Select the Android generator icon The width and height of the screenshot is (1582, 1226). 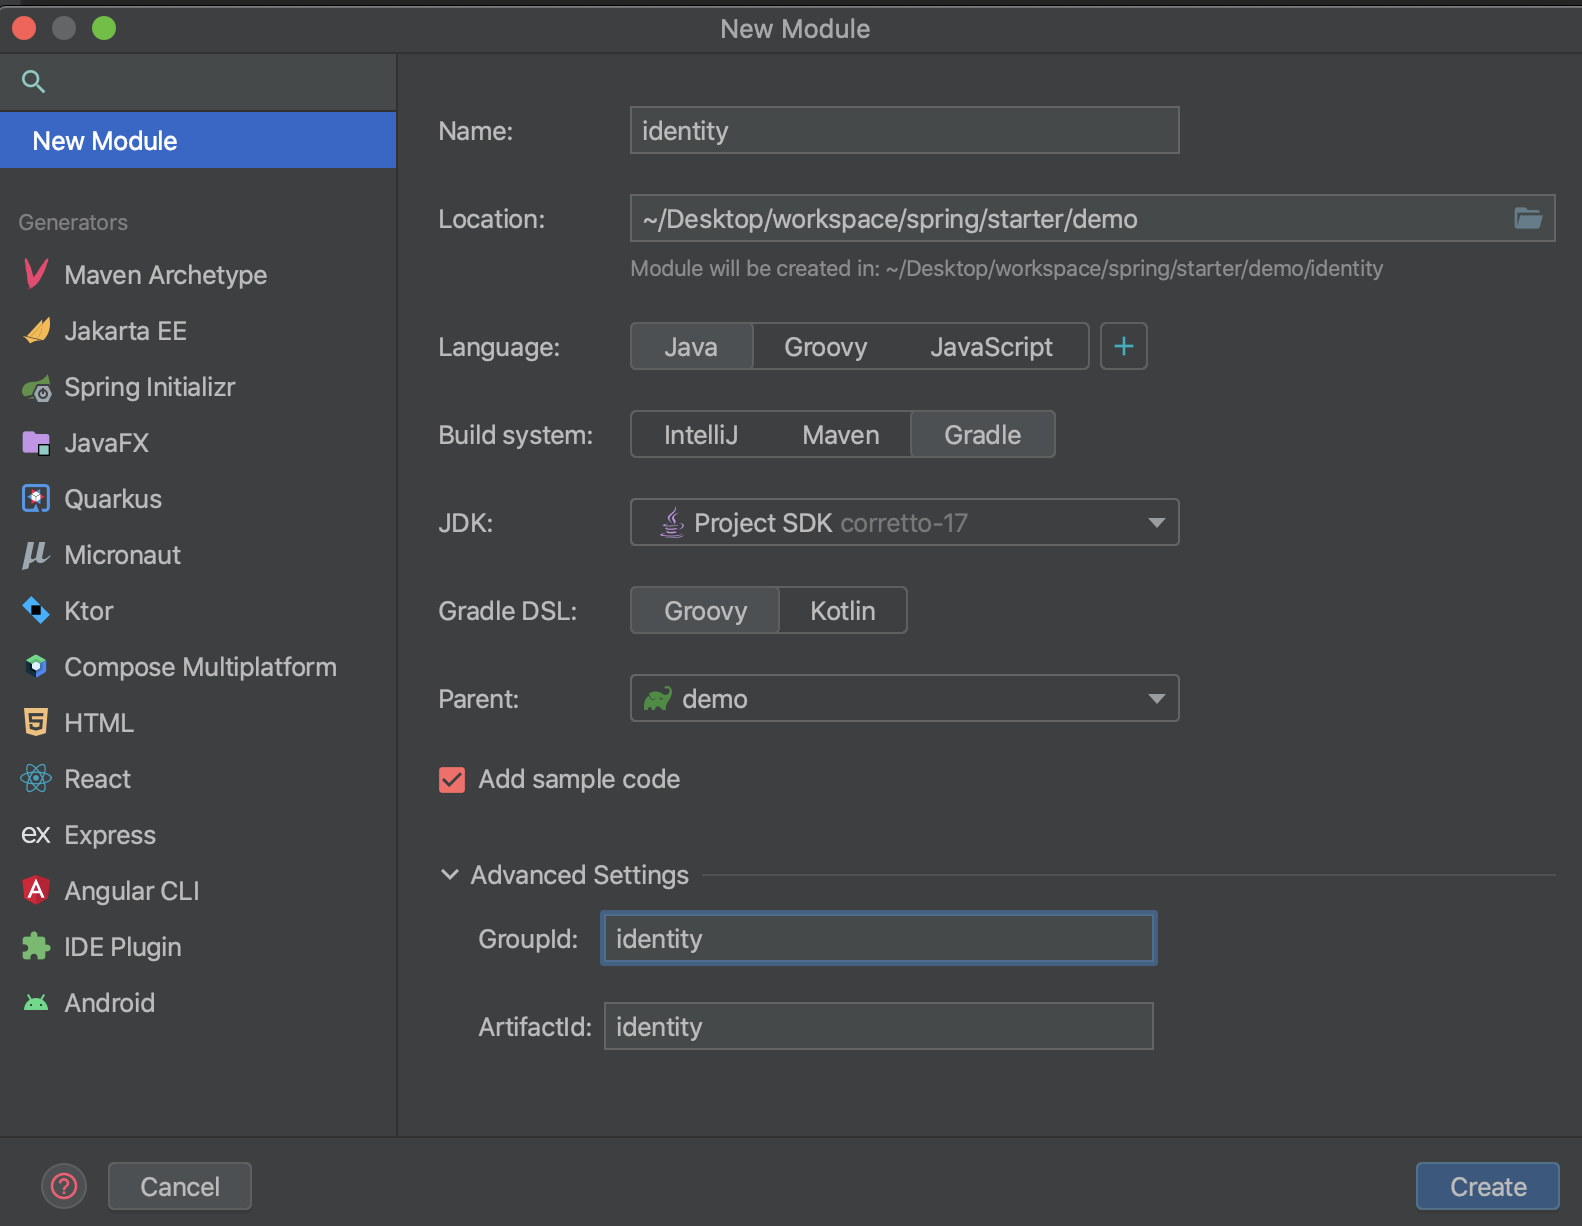click(36, 1002)
